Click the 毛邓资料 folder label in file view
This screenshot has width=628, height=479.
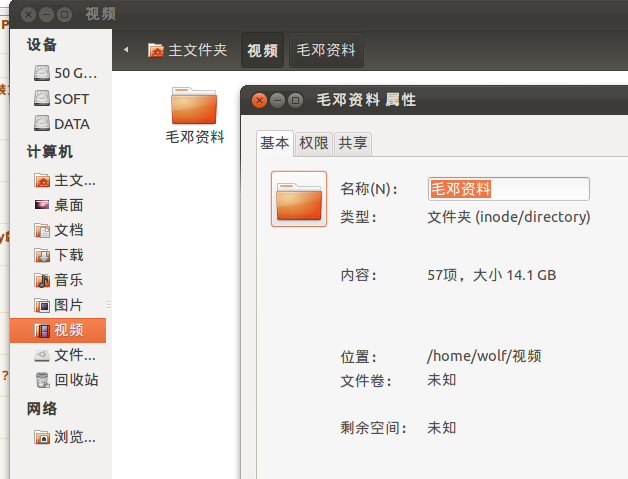[x=195, y=137]
